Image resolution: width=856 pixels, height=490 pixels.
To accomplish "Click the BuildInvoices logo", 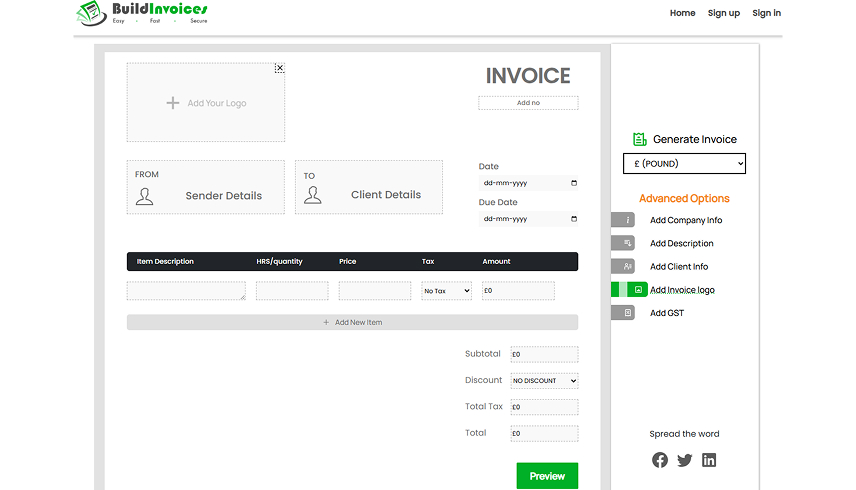I will tap(142, 13).
